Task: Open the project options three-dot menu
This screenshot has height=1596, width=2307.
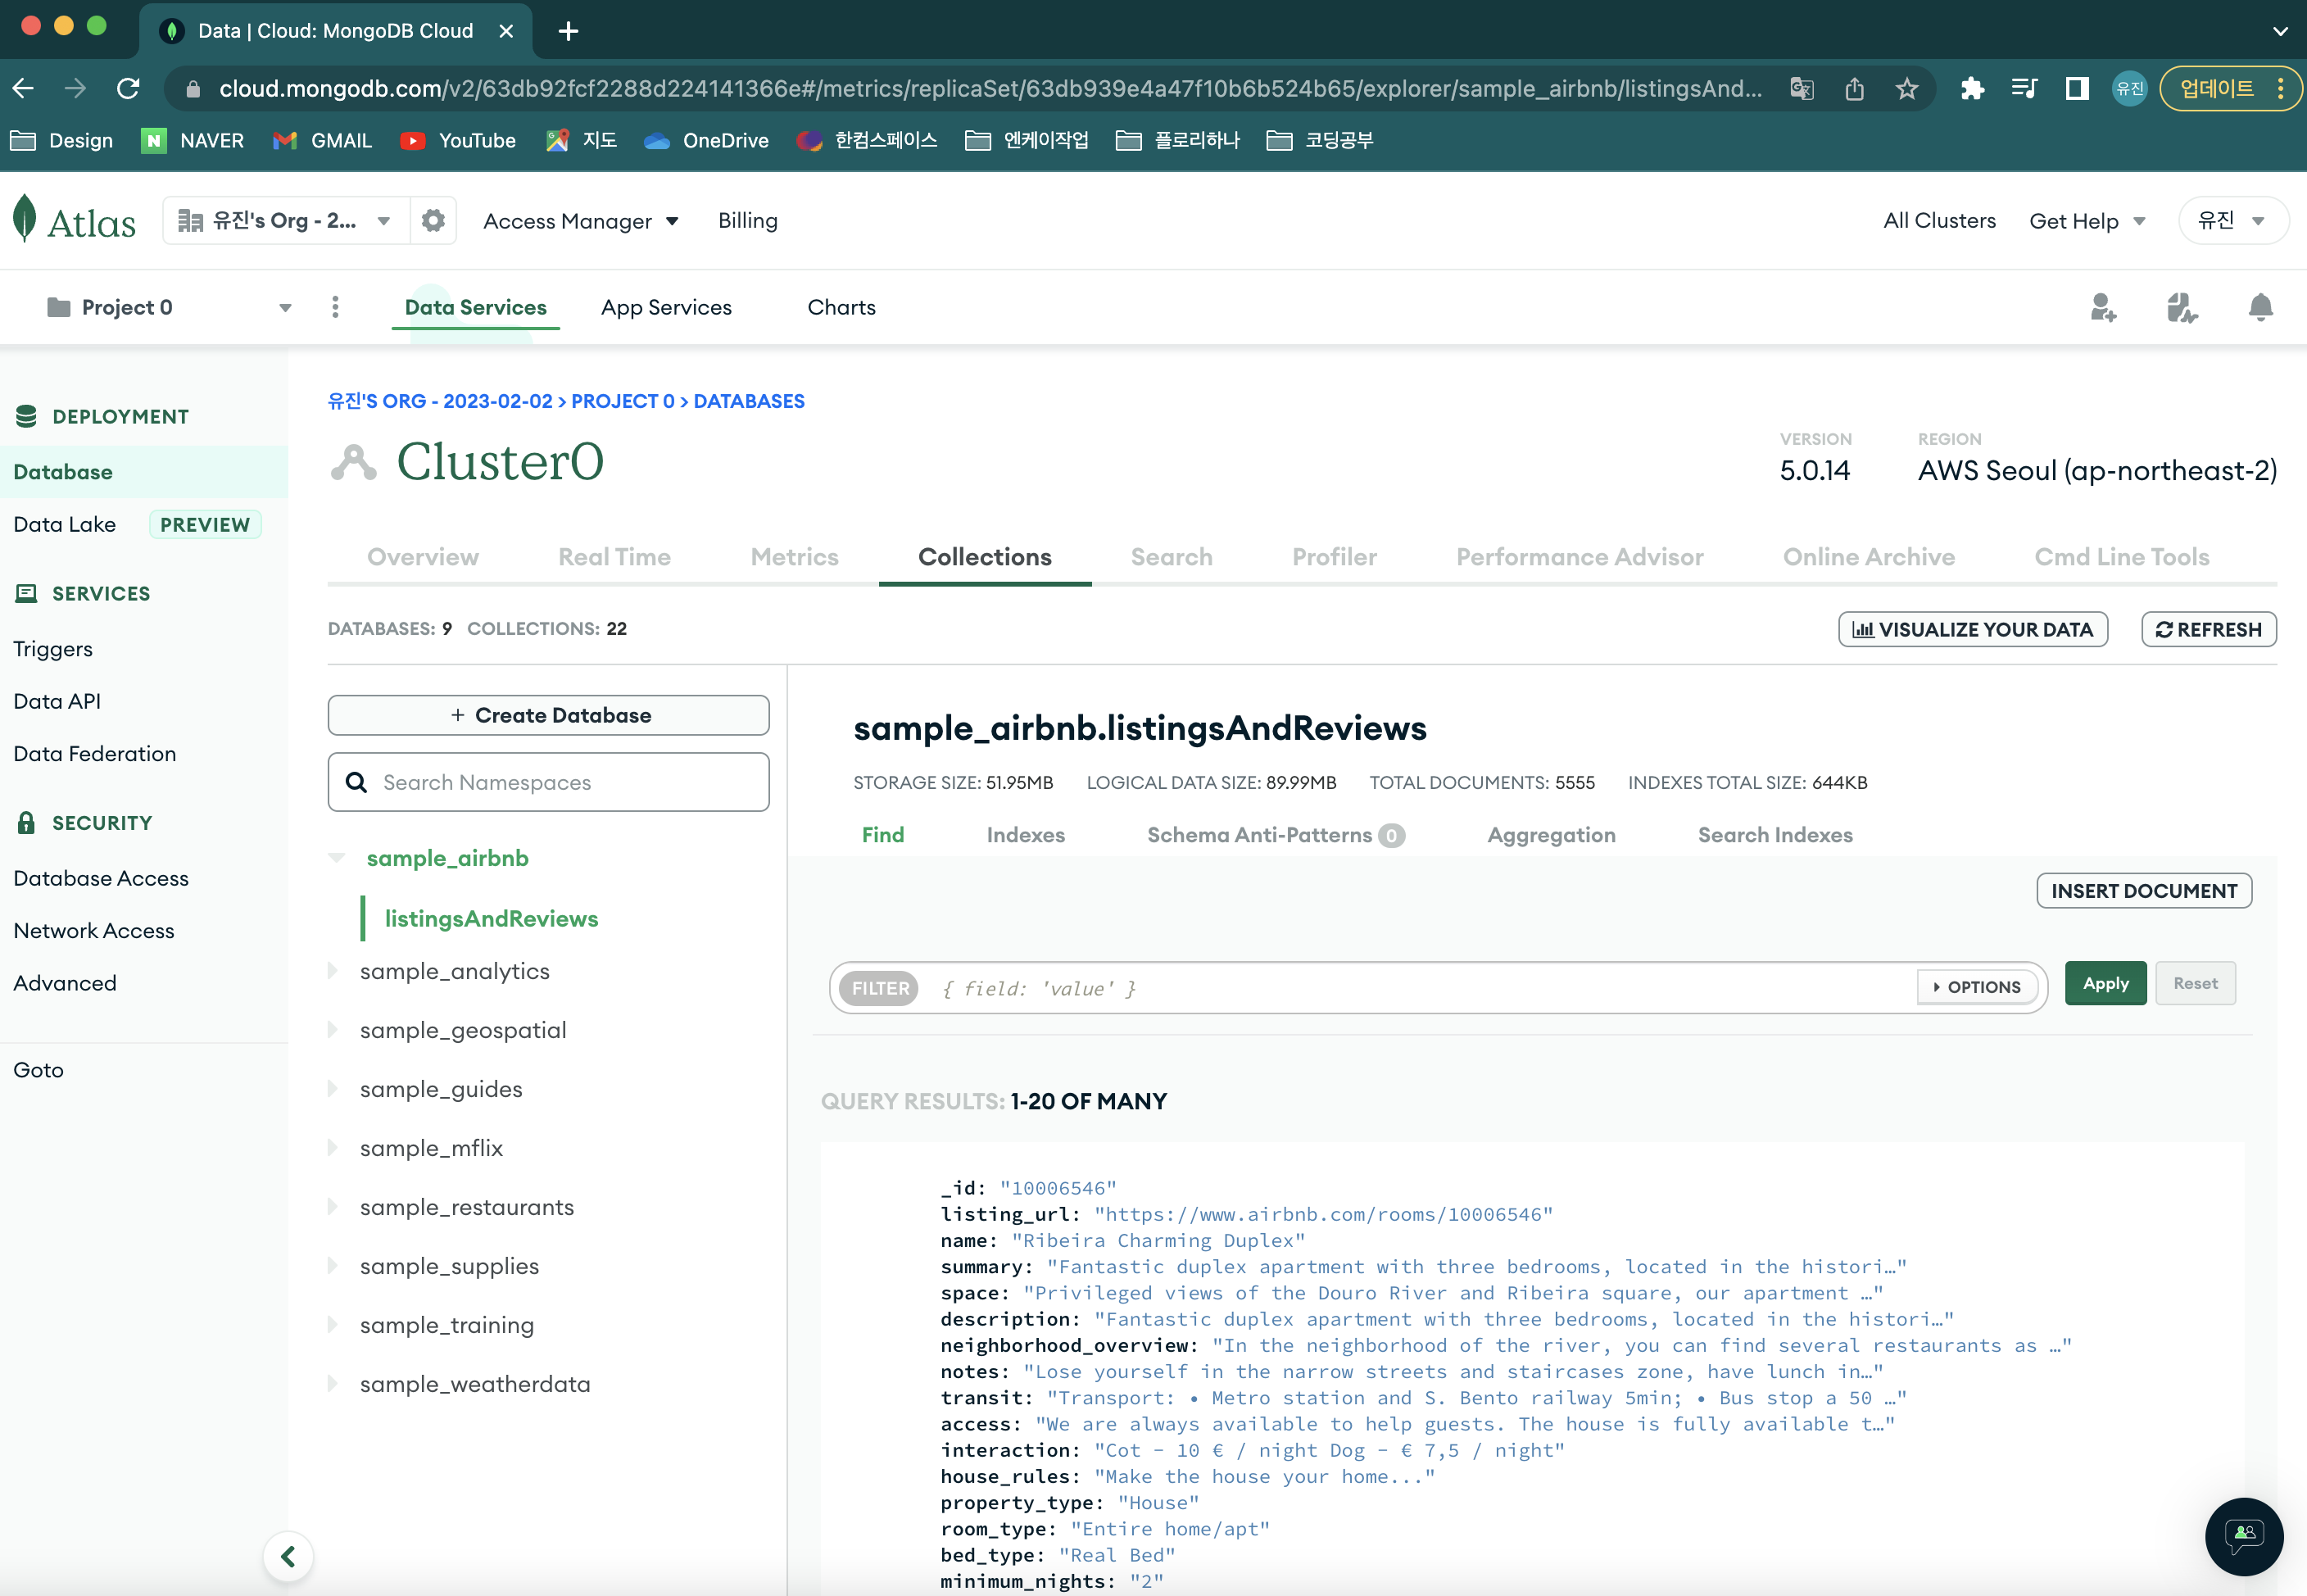Action: tap(335, 307)
